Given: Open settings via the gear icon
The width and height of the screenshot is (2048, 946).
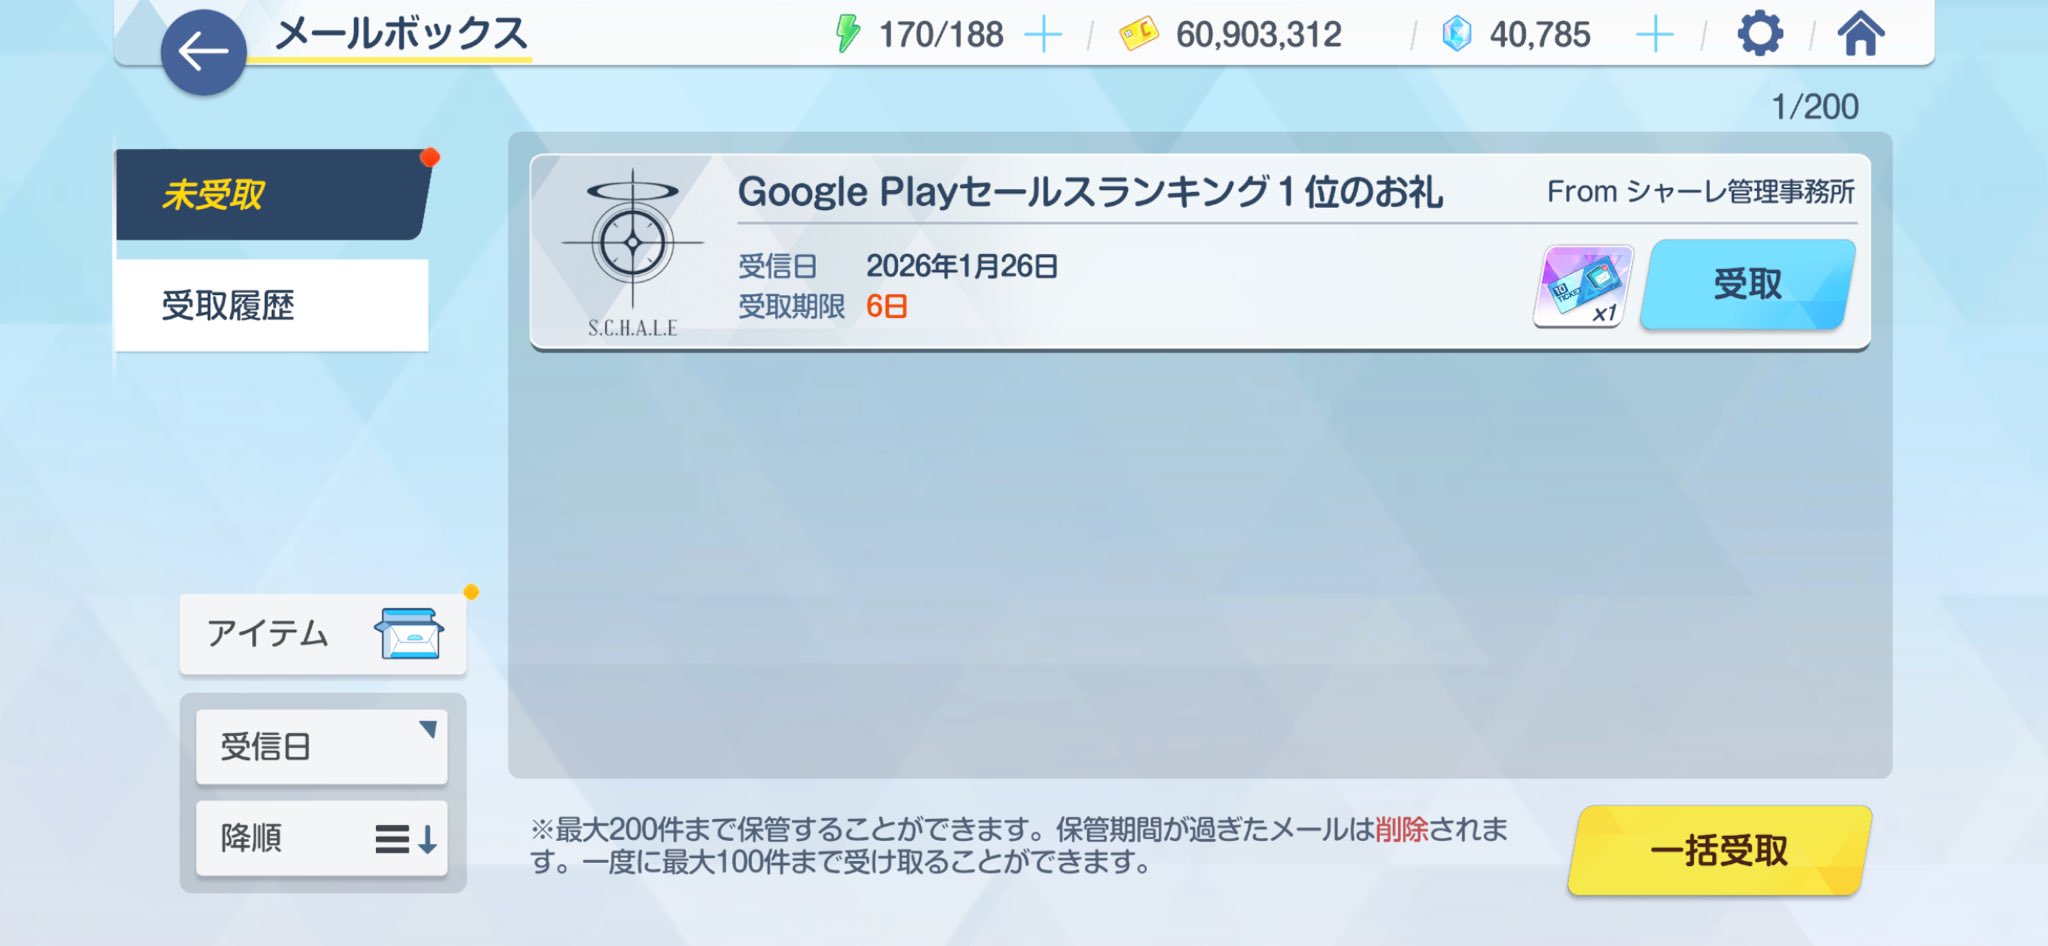Looking at the screenshot, I should [1760, 34].
